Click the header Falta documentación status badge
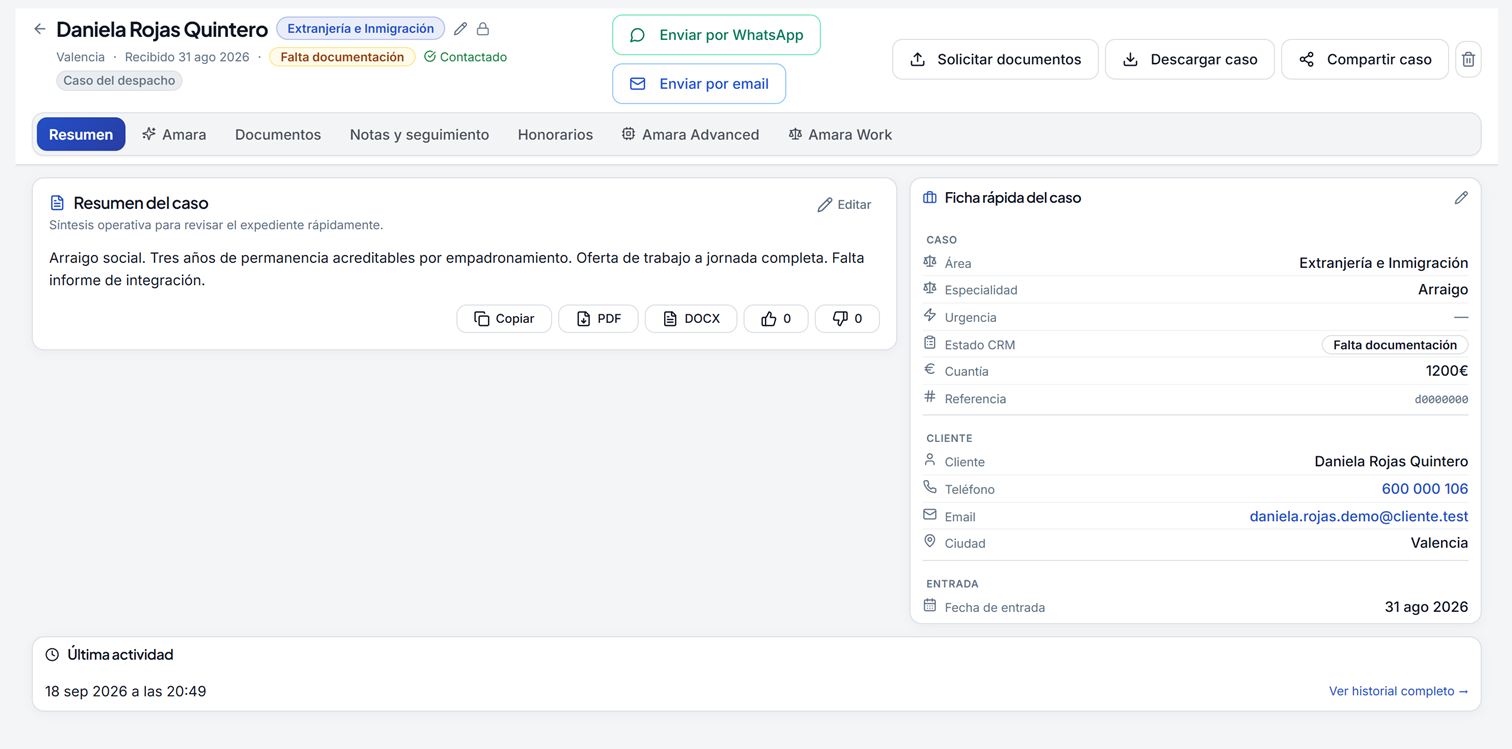Viewport: 1512px width, 749px height. pos(342,57)
